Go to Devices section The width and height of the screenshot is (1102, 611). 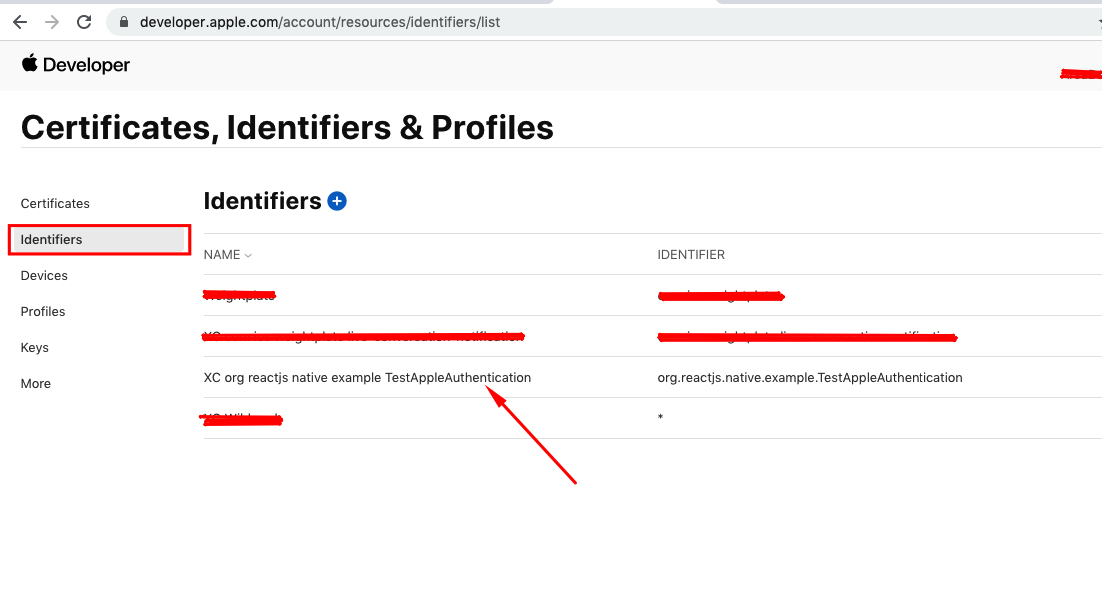pyautogui.click(x=44, y=275)
